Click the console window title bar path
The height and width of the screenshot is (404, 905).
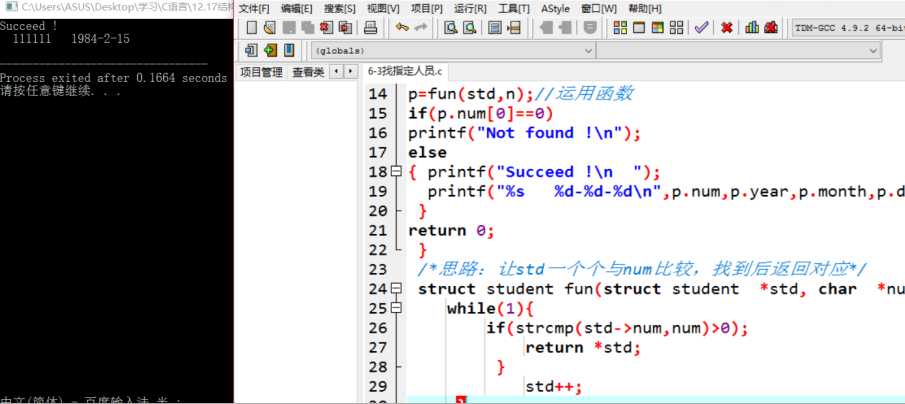pyautogui.click(x=127, y=8)
